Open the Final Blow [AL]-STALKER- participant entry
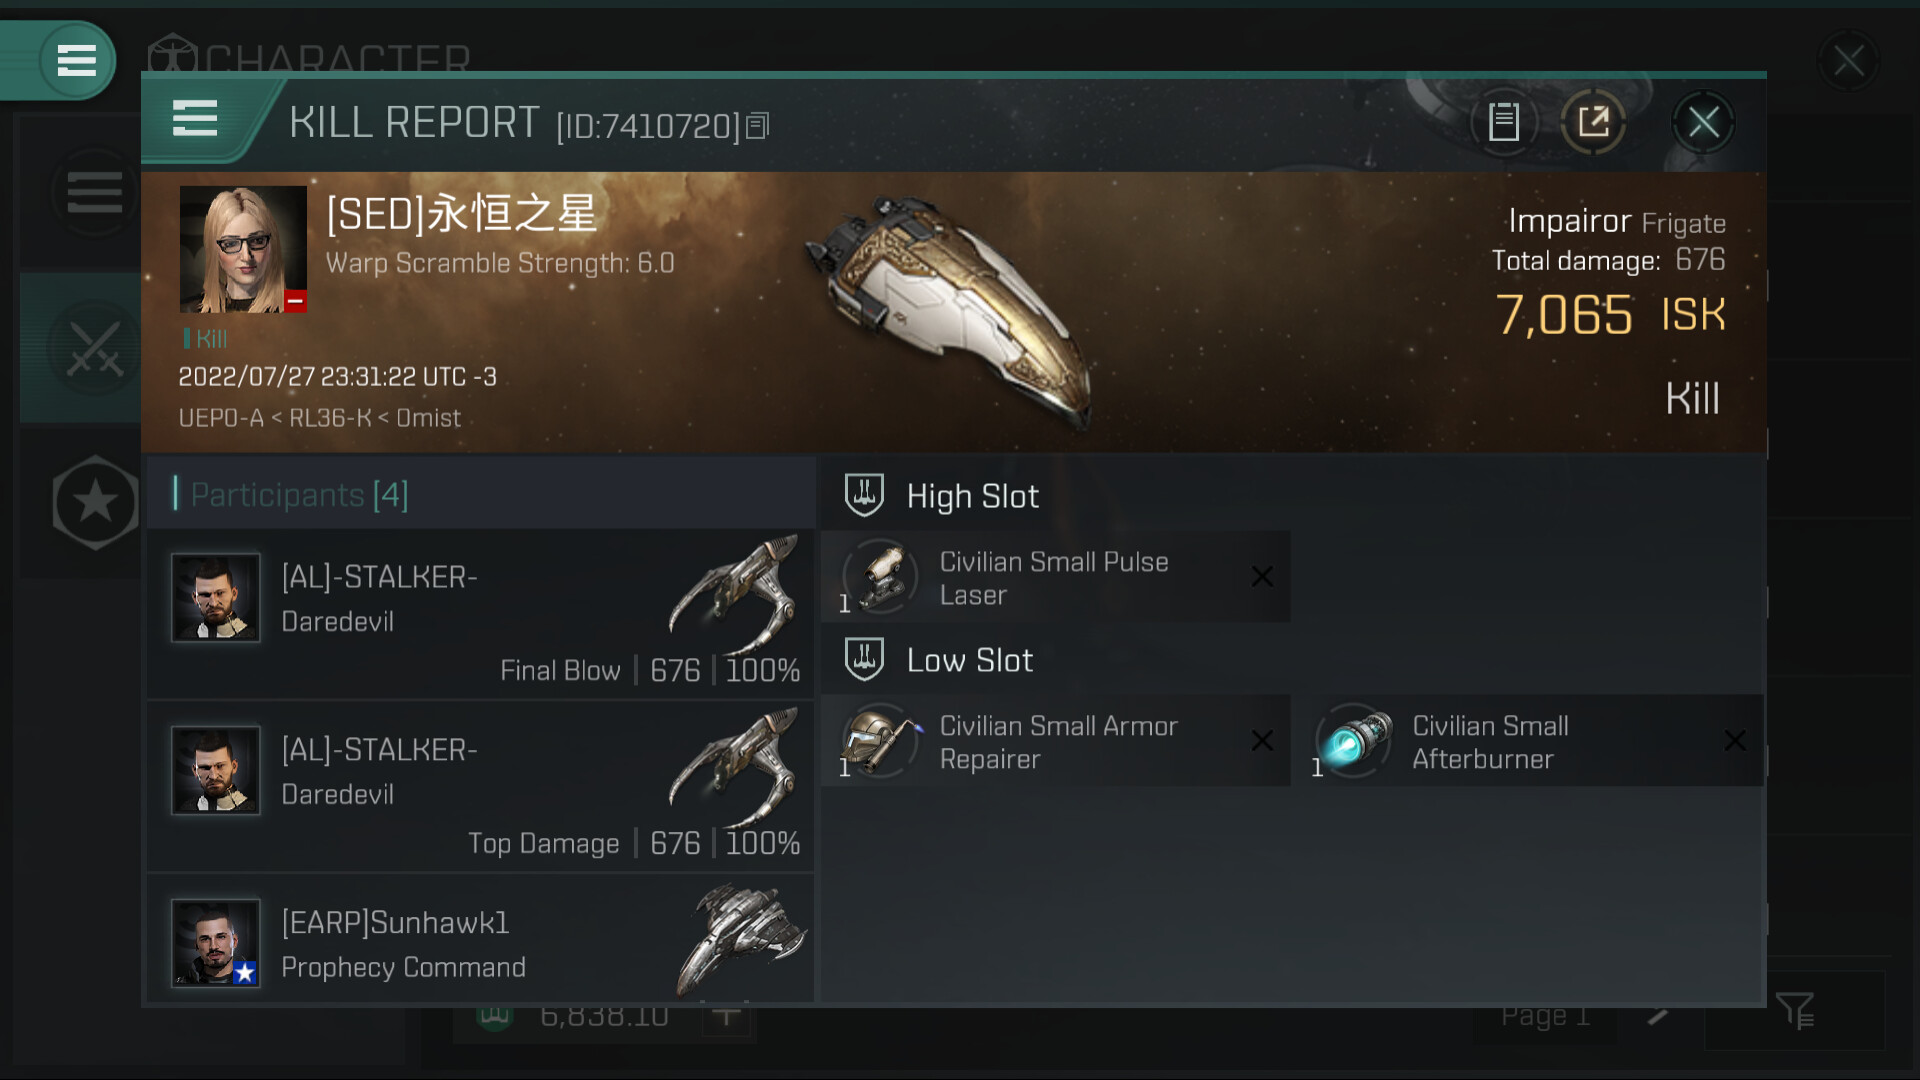The height and width of the screenshot is (1080, 1920). 480,613
